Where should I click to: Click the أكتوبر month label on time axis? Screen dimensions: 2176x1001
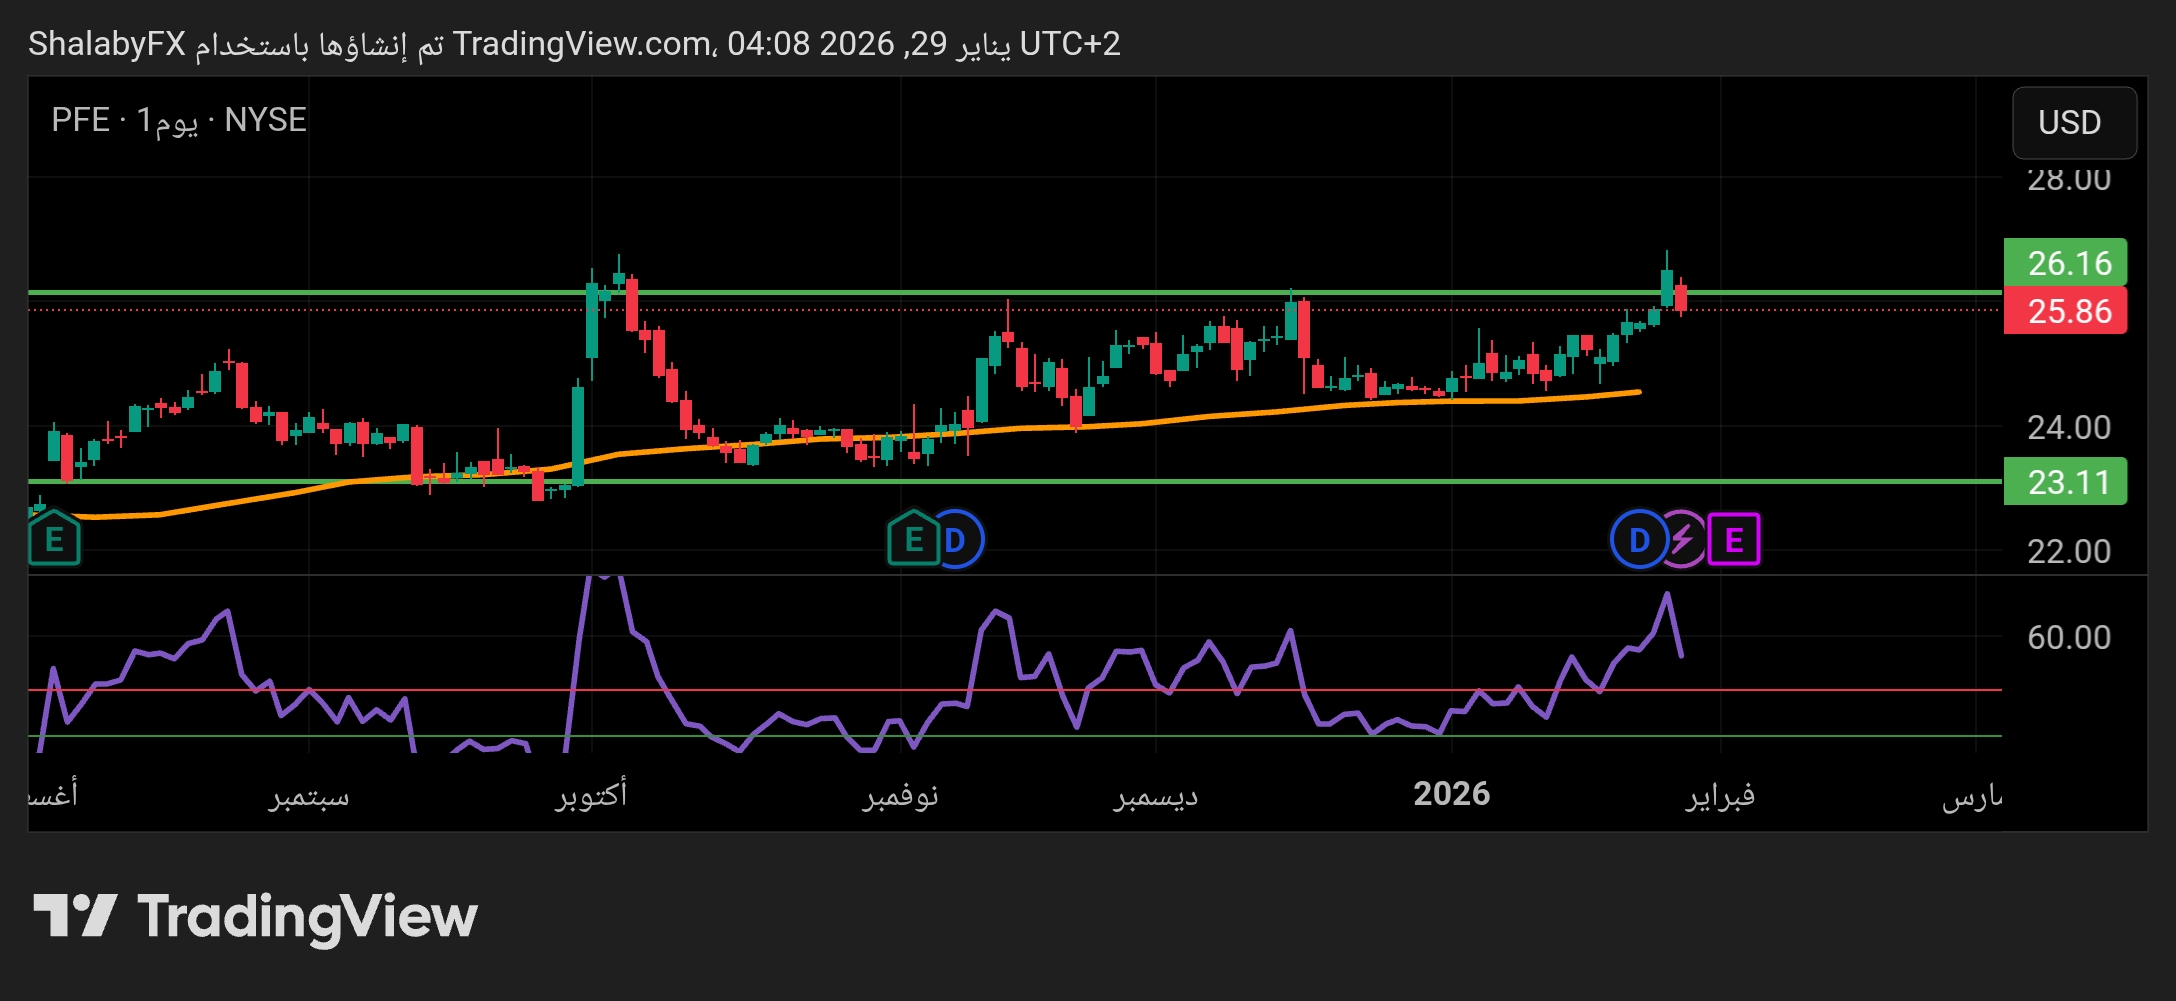591,794
